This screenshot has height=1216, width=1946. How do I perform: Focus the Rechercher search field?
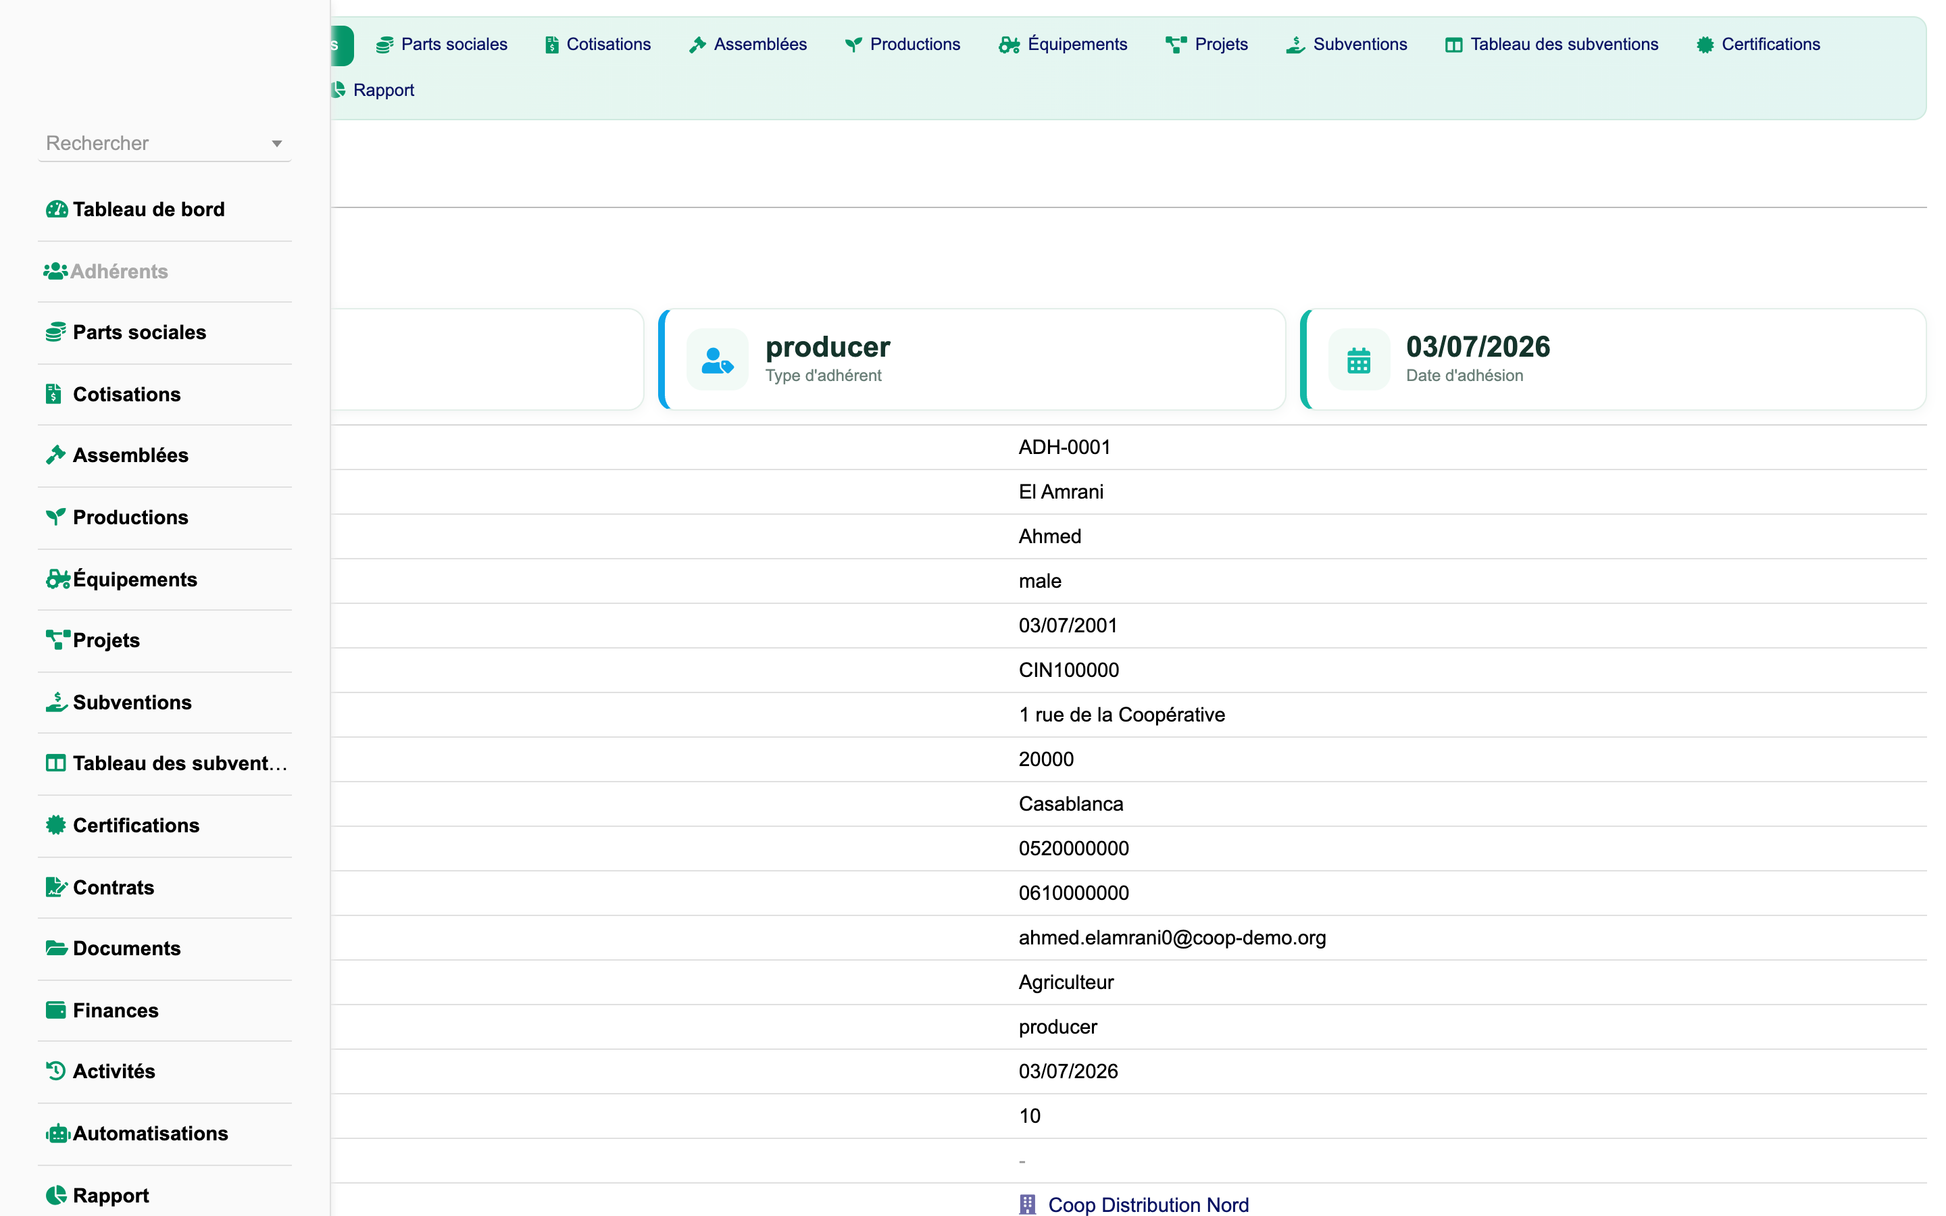point(165,143)
